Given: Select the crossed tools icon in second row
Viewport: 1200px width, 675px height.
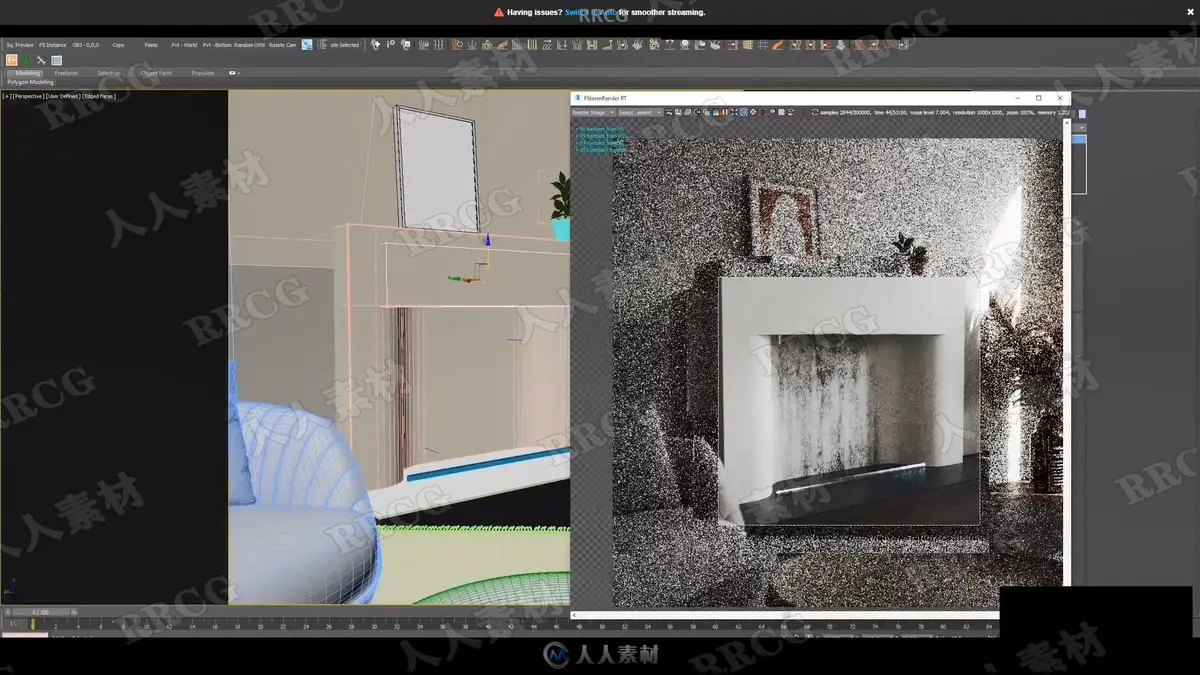Looking at the screenshot, I should click(41, 60).
